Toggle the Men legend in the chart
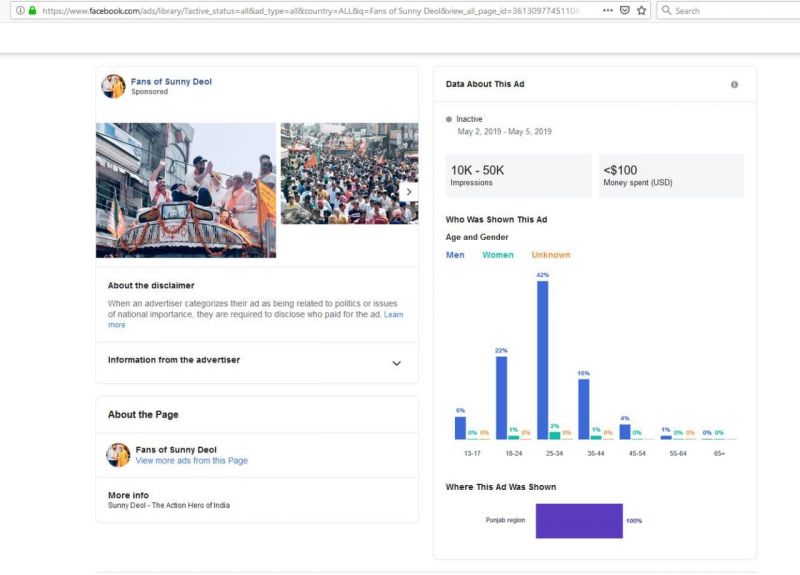The image size is (800, 575). click(454, 255)
